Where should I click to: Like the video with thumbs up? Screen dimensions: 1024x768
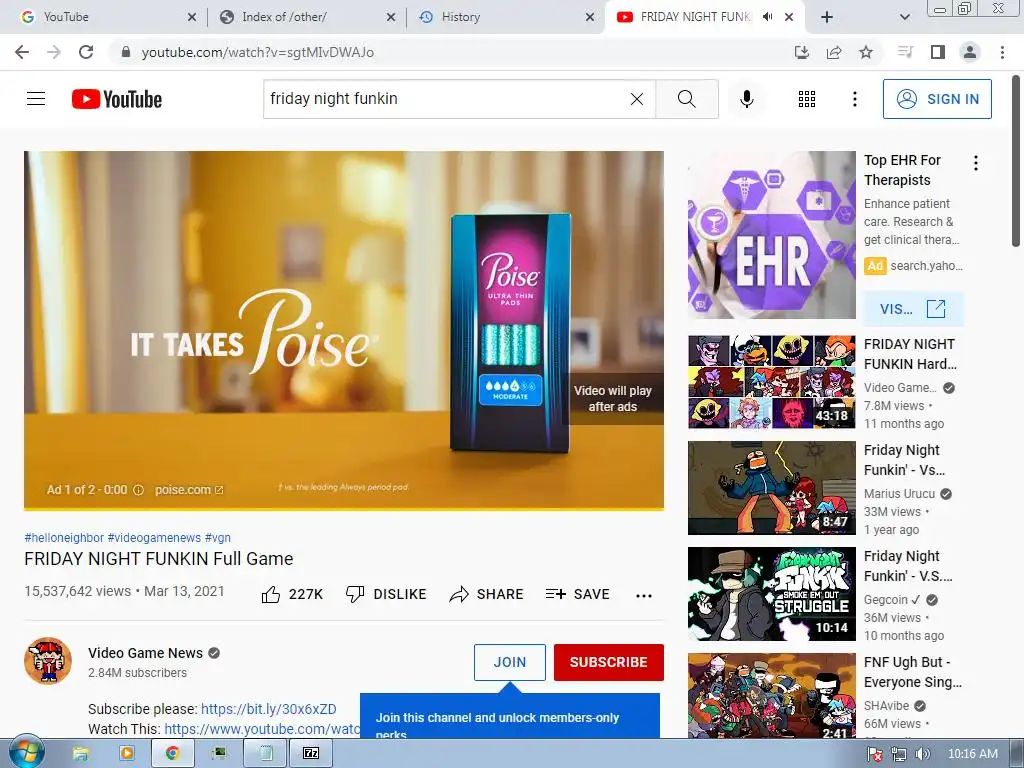292,594
